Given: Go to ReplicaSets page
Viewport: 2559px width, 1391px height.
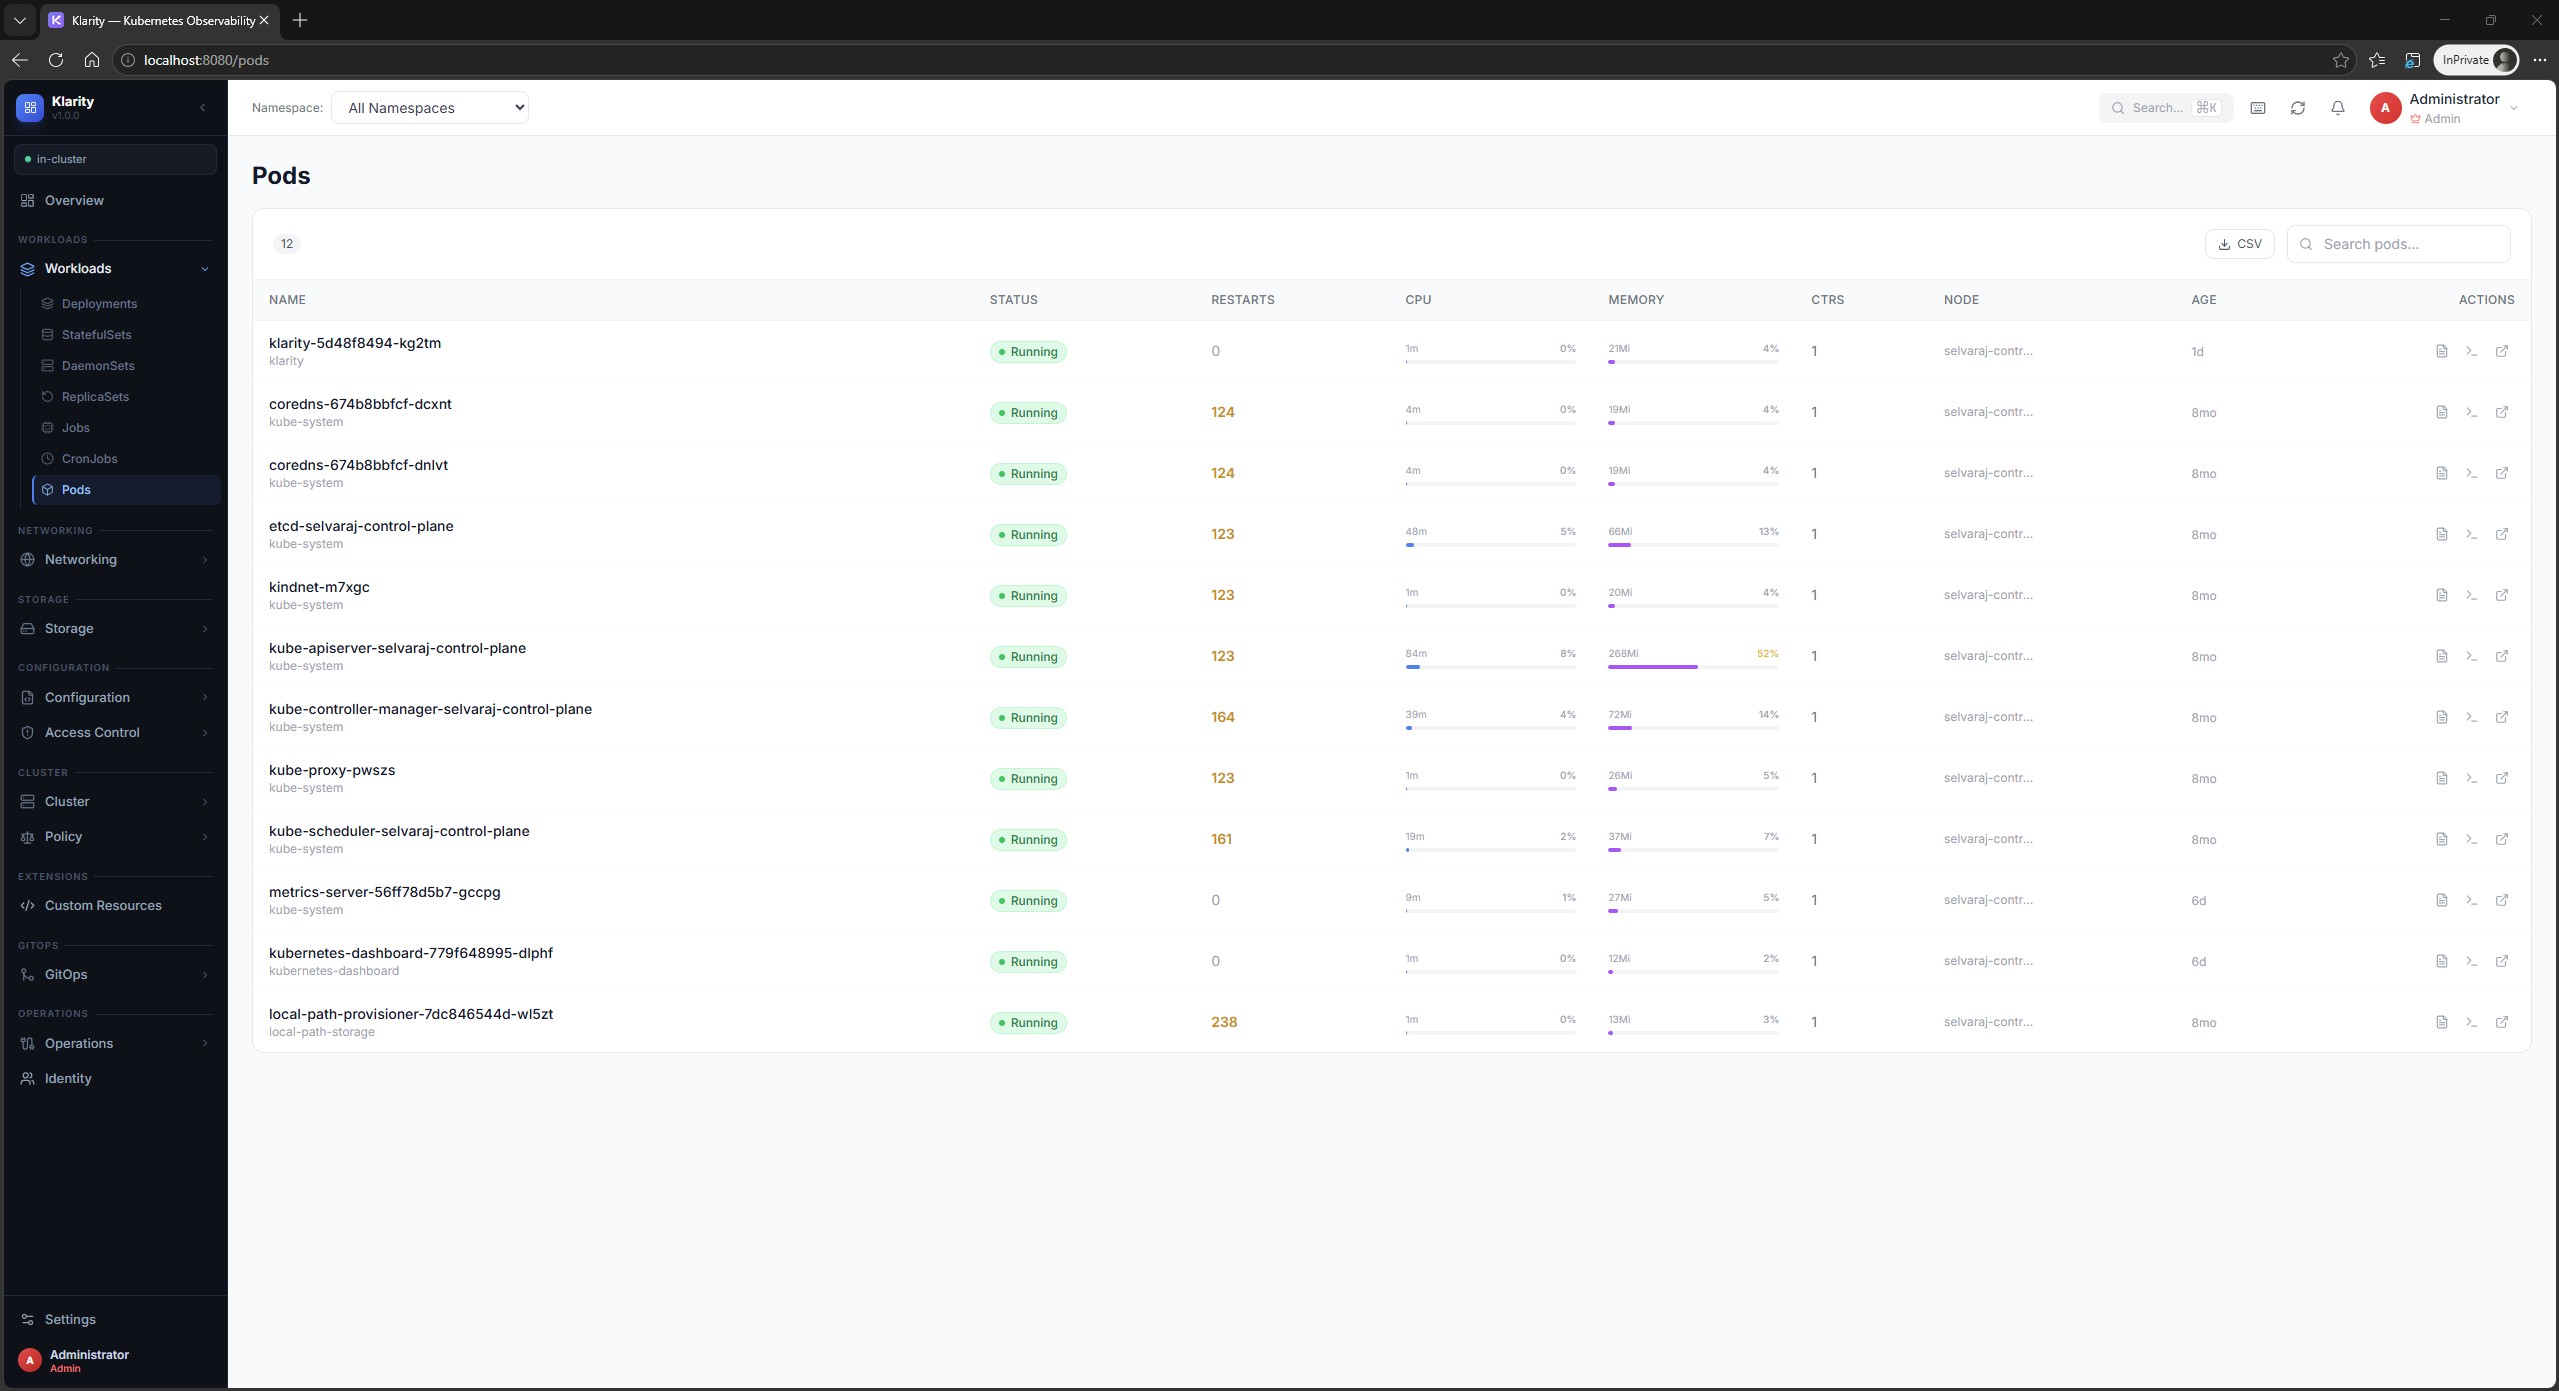Looking at the screenshot, I should click(x=126, y=397).
